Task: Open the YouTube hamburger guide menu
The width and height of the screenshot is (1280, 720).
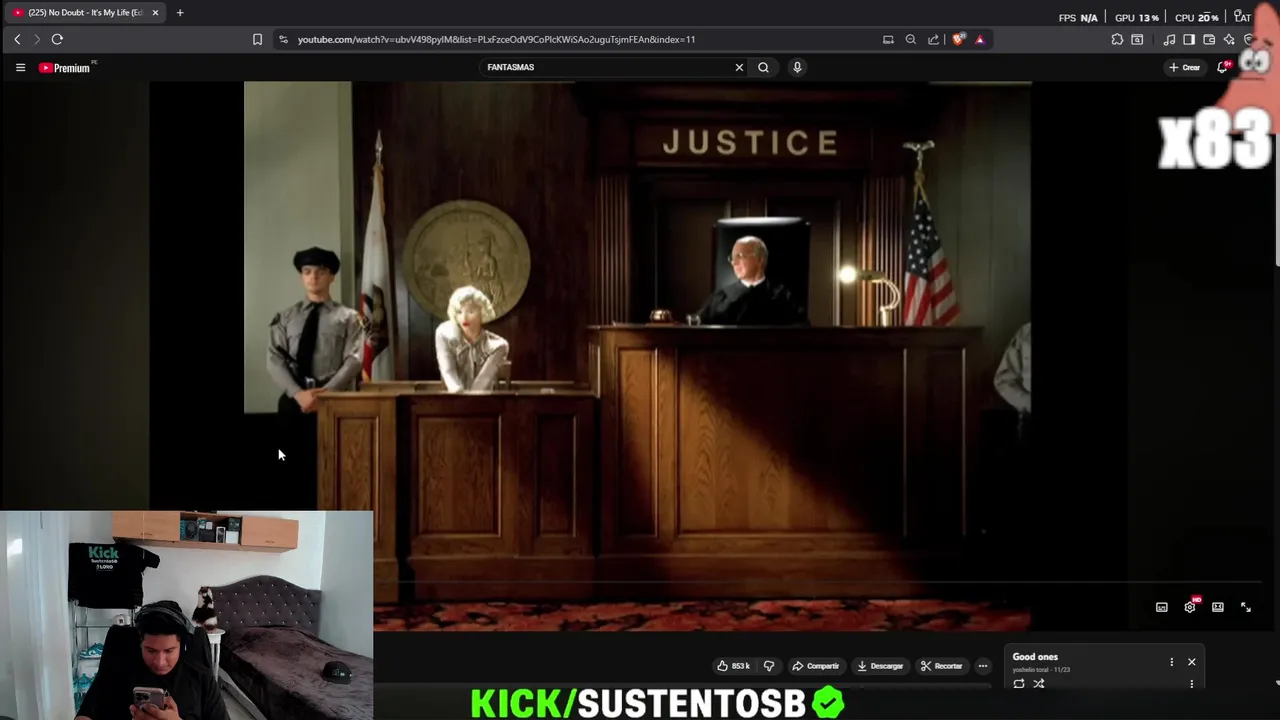Action: point(20,67)
